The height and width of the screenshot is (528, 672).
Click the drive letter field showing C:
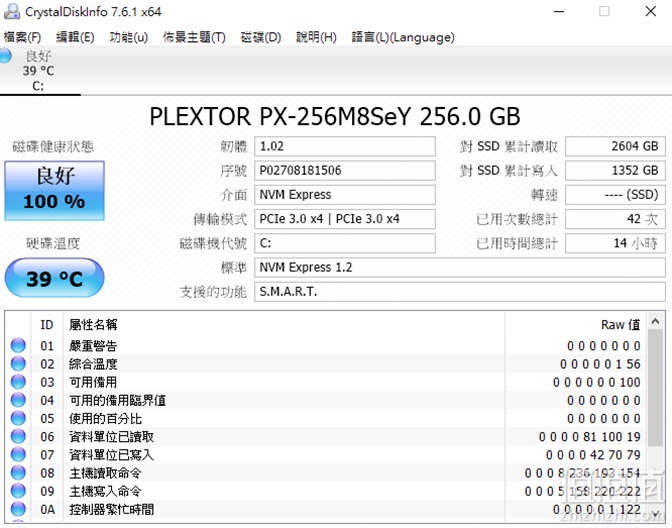(345, 243)
